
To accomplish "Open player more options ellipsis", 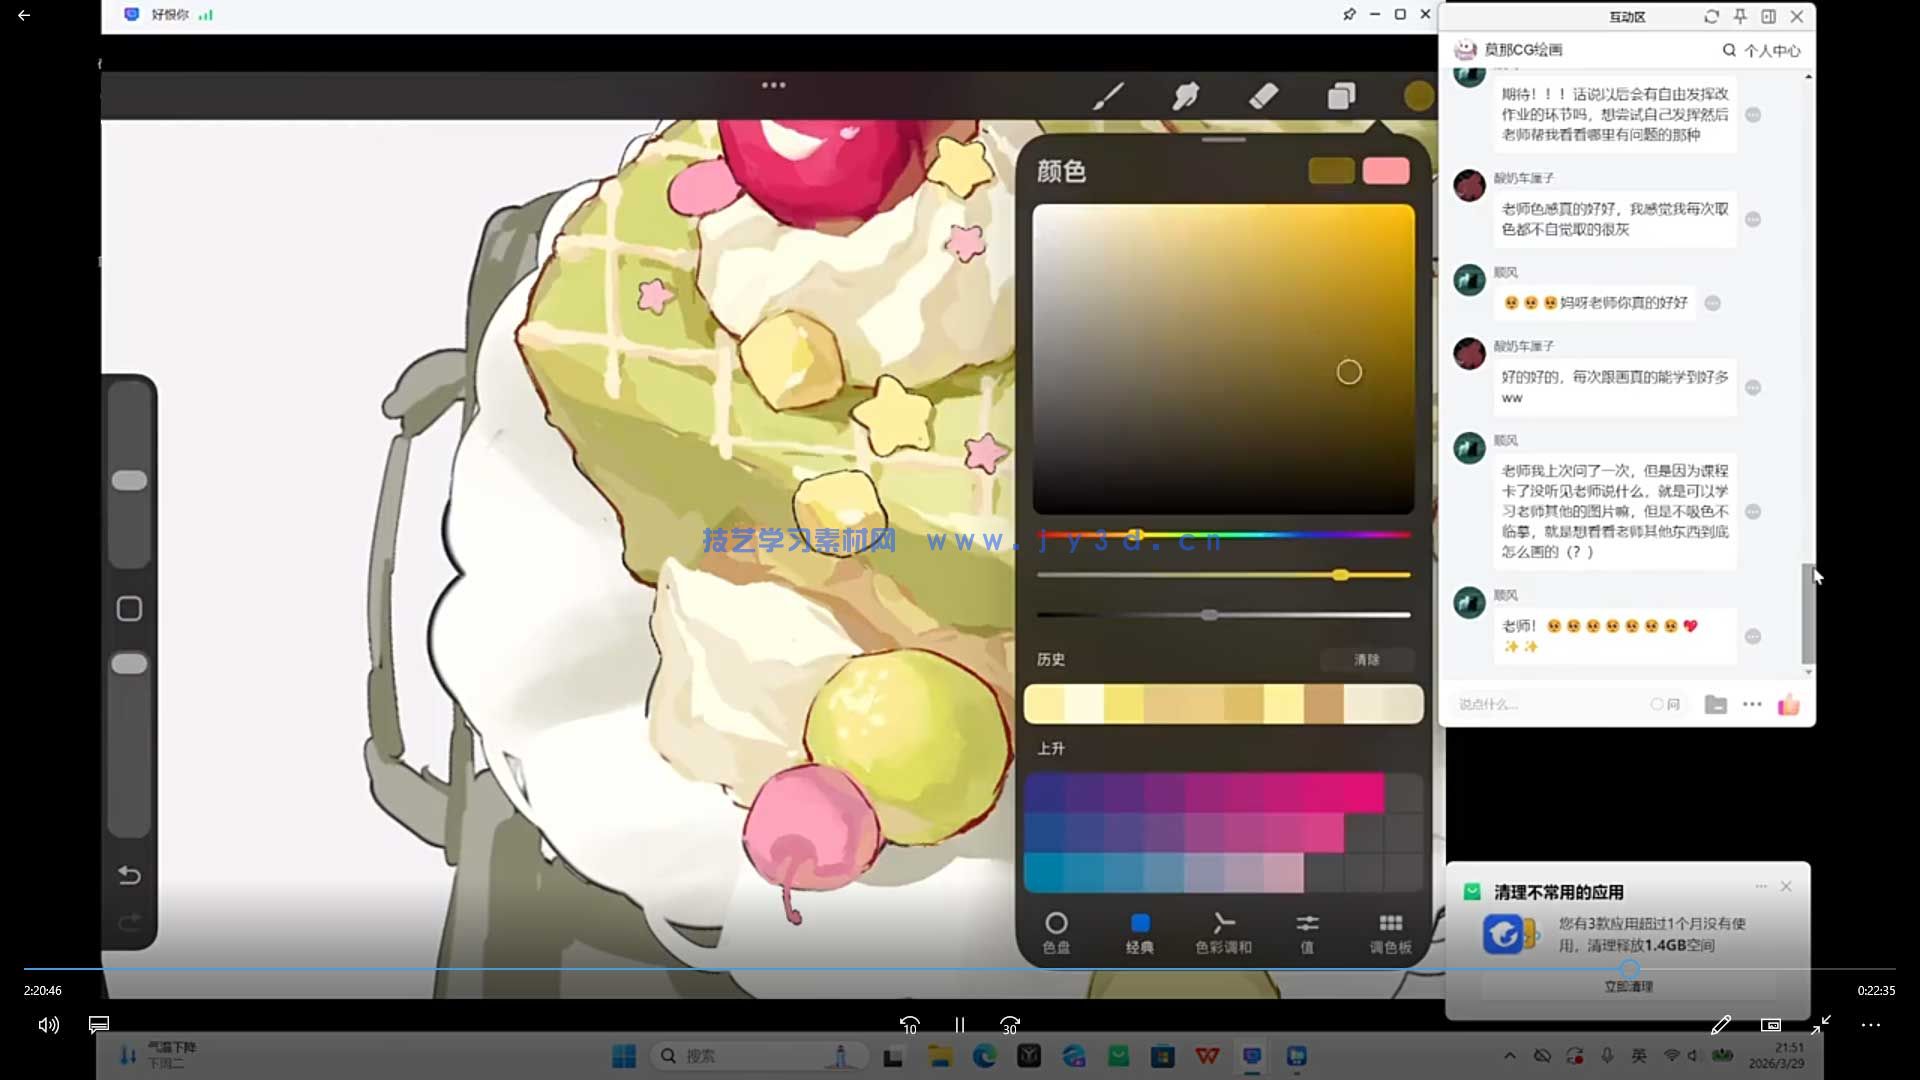I will (x=1870, y=1025).
